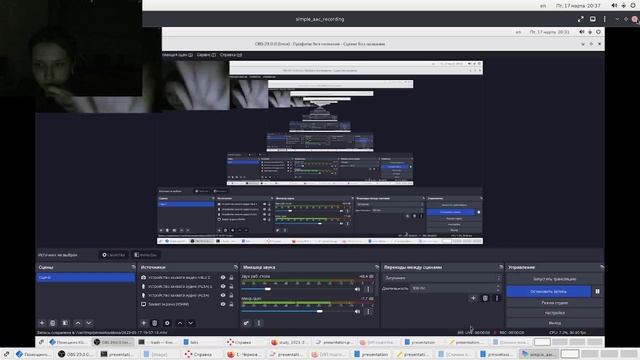Add a scene transition with the plus icon
This screenshot has height=360, width=640.
pos(473,298)
